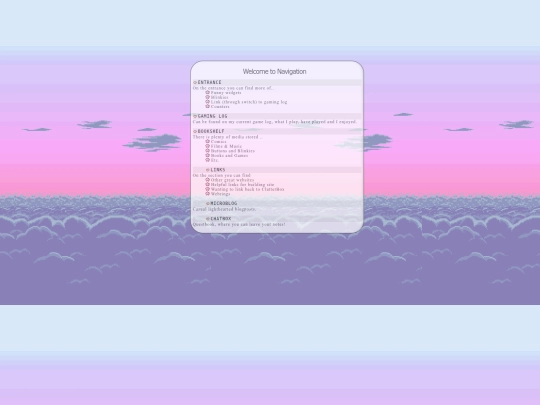Screen dimensions: 540x405
Task: Select the 'Other great websites' item
Action: pyautogui.click(x=232, y=180)
